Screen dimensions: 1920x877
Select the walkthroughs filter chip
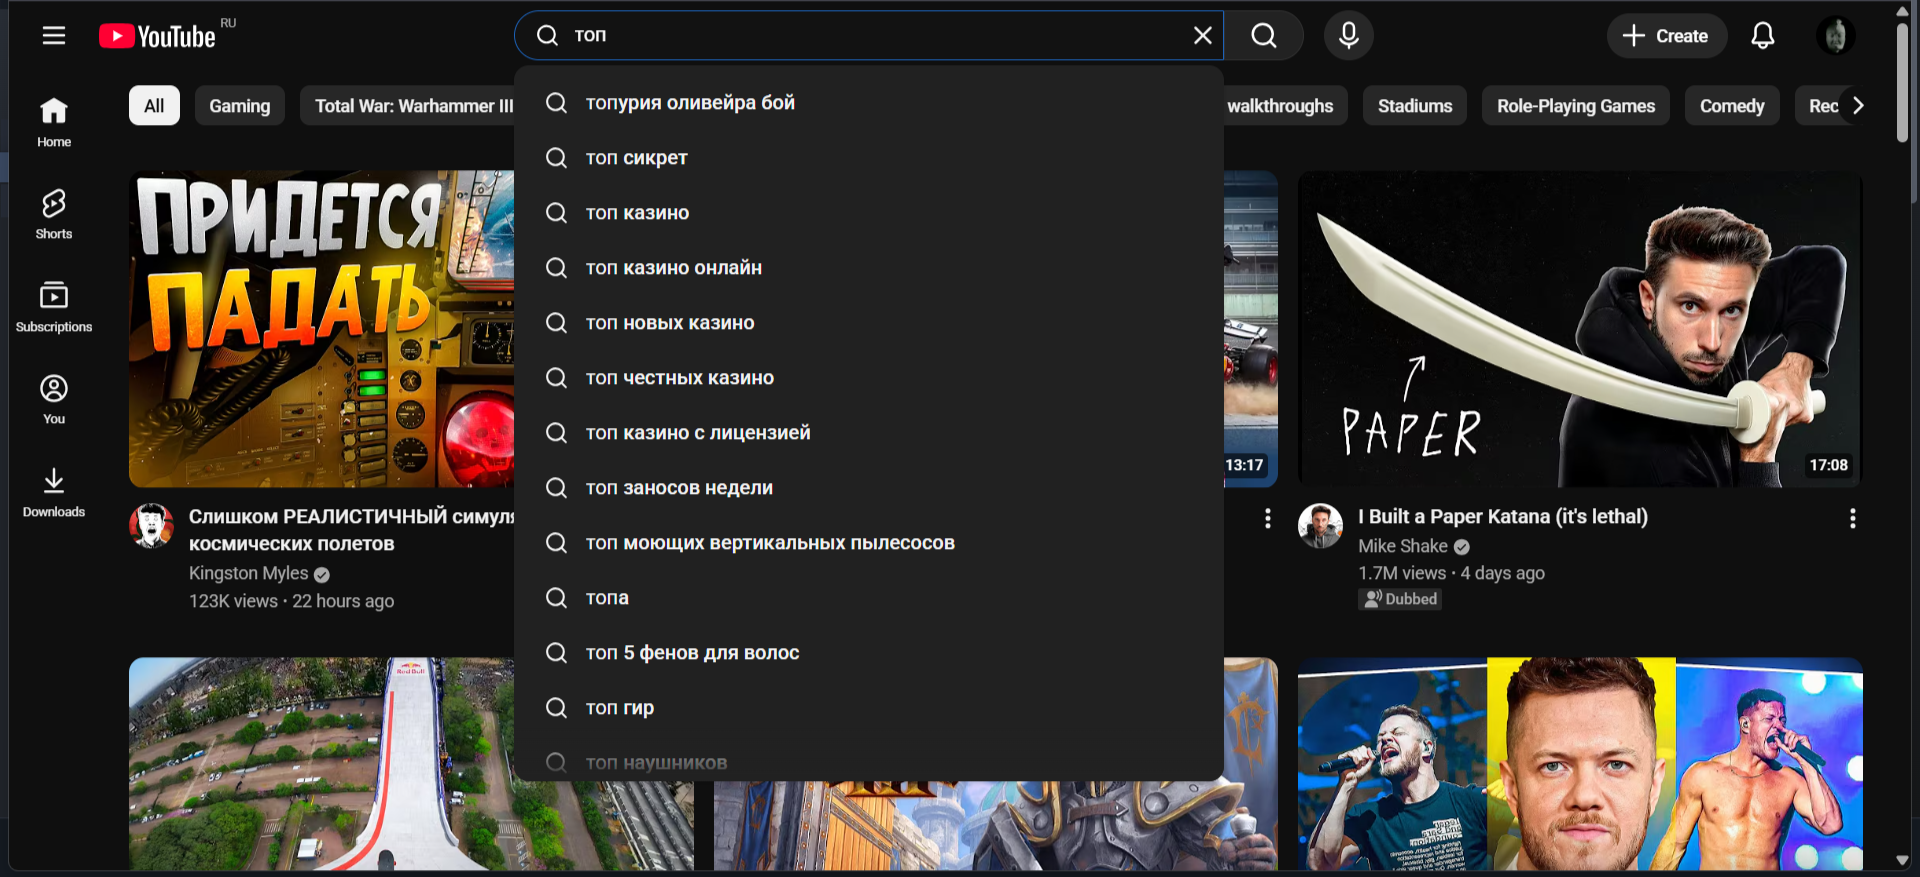pos(1285,106)
